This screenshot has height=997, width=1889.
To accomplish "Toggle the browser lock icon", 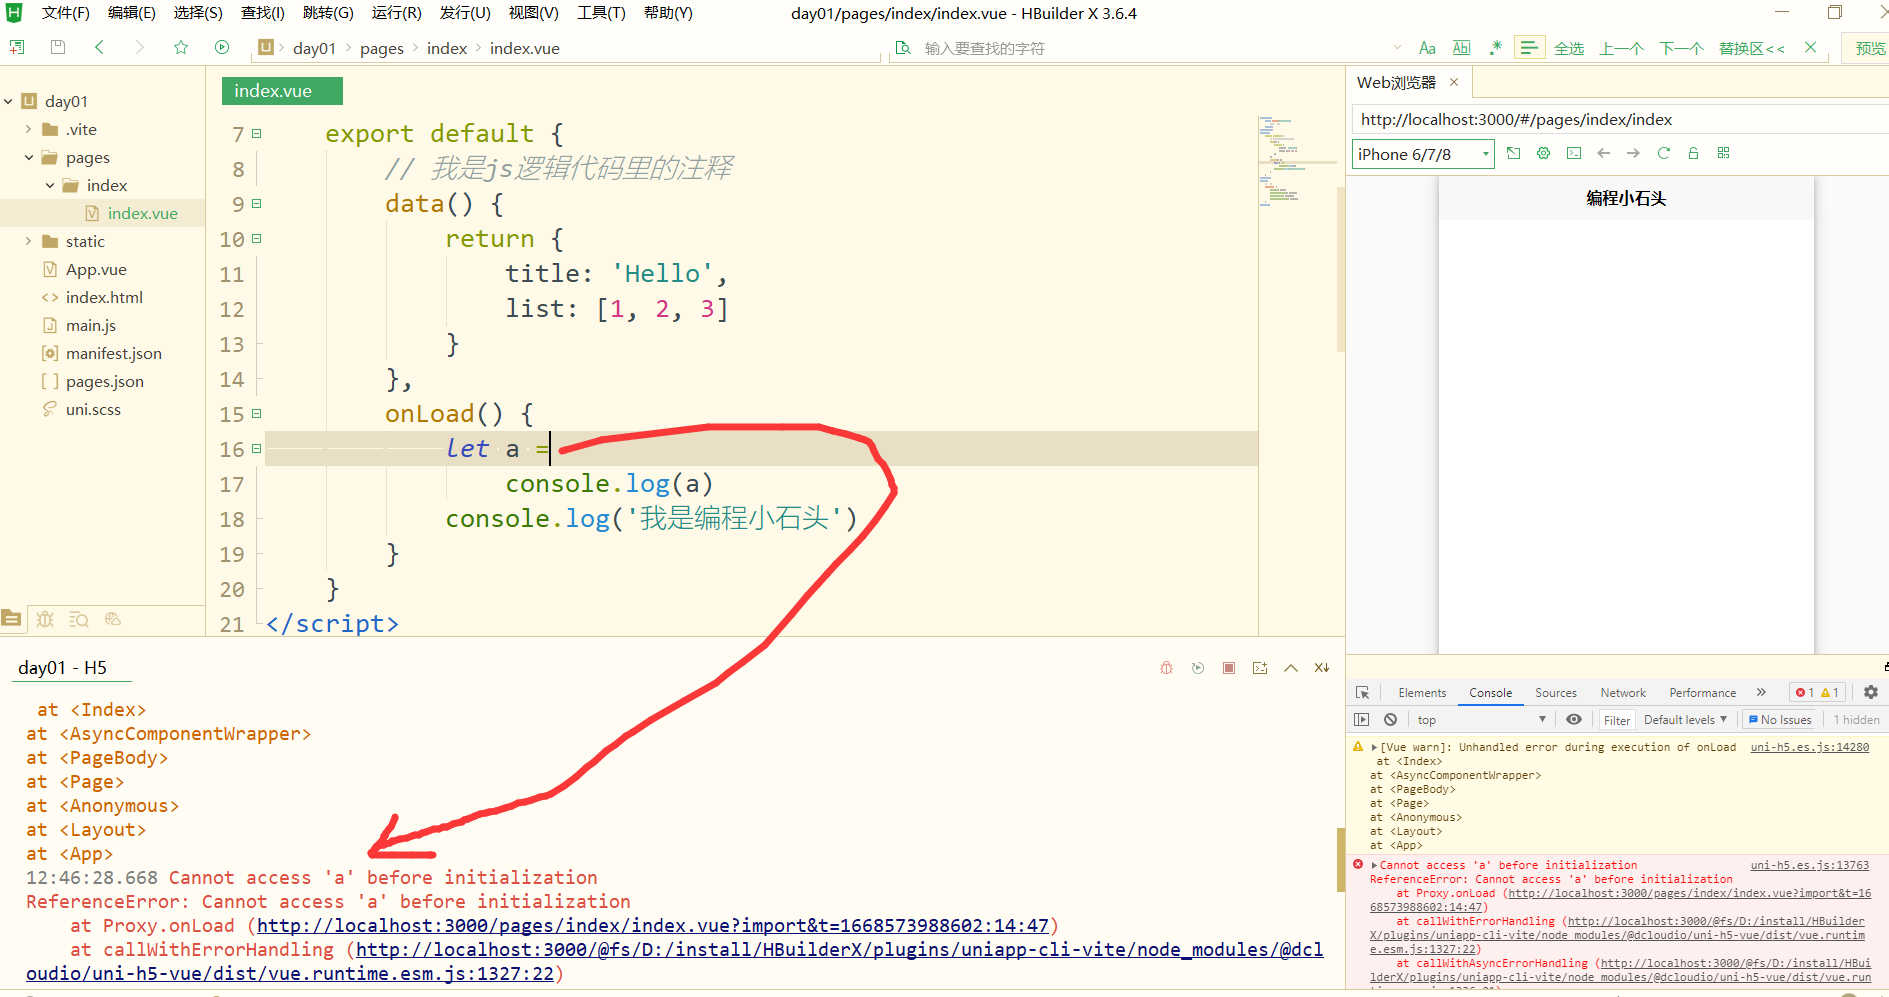I will coord(1693,153).
